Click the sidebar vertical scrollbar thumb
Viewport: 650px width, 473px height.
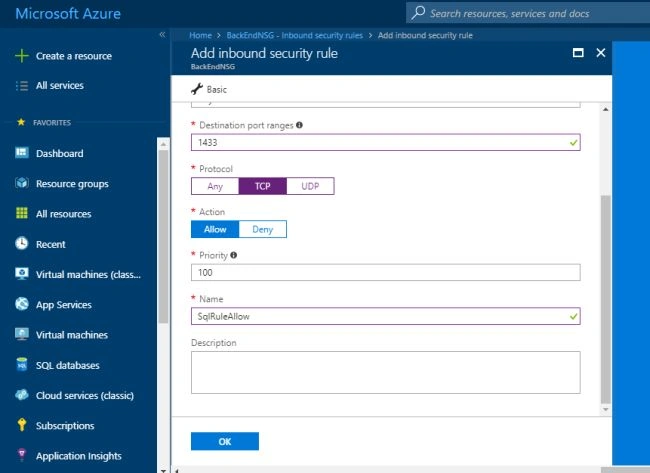163,236
